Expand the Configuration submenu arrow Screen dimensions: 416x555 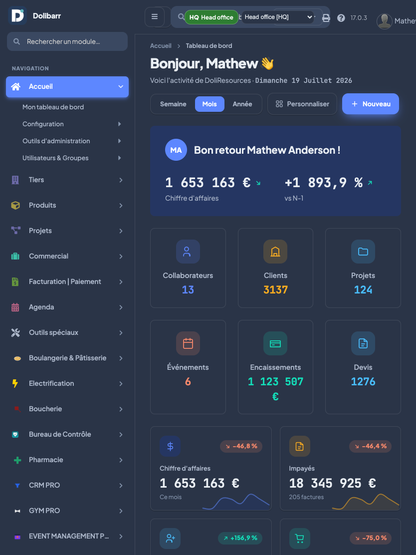[120, 124]
